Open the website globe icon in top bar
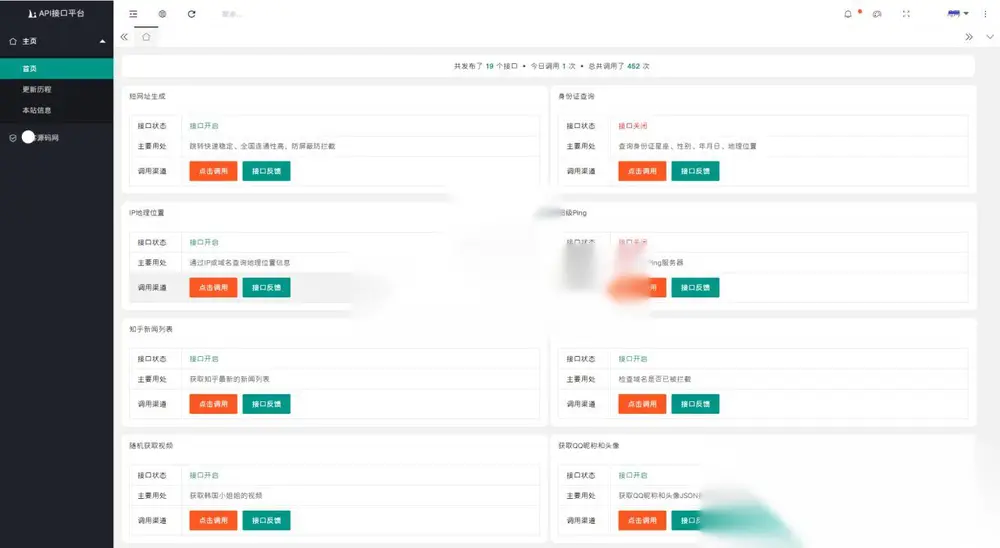Viewport: 1000px width, 548px height. click(162, 13)
